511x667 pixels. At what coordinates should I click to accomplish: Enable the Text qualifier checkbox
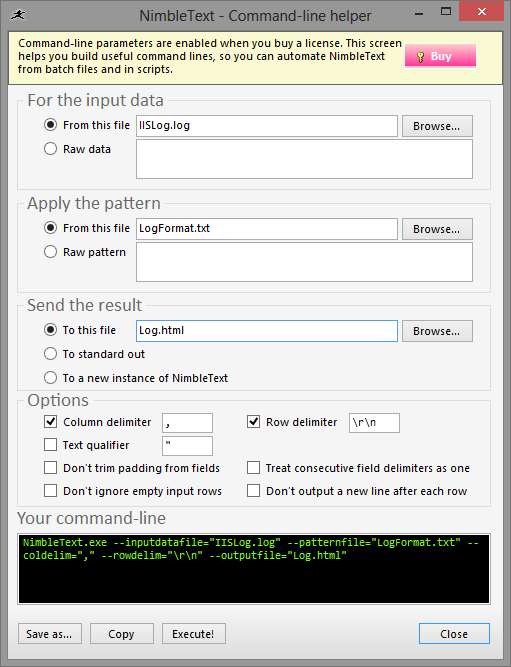coord(50,445)
